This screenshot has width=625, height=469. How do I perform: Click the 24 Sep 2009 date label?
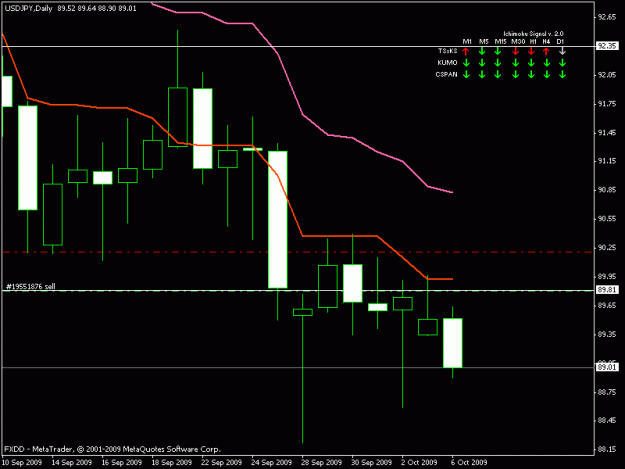272,462
